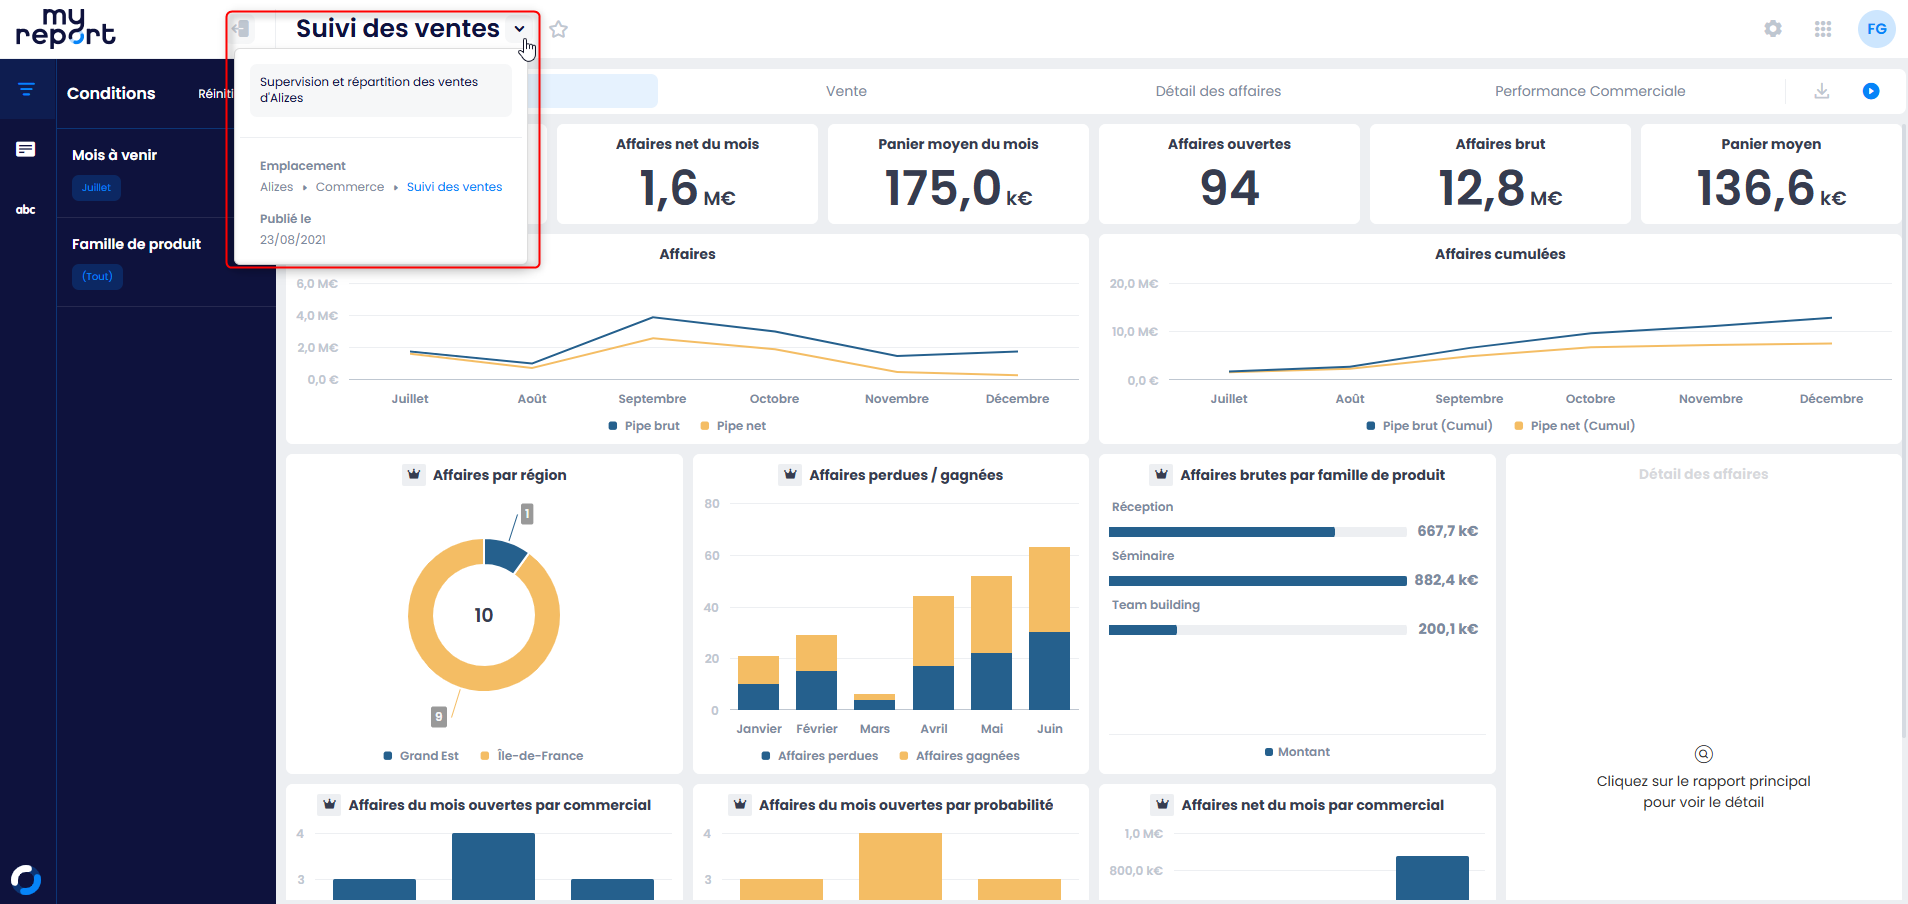Open the filter conditions sidebar icon
The width and height of the screenshot is (1908, 904).
pos(27,90)
